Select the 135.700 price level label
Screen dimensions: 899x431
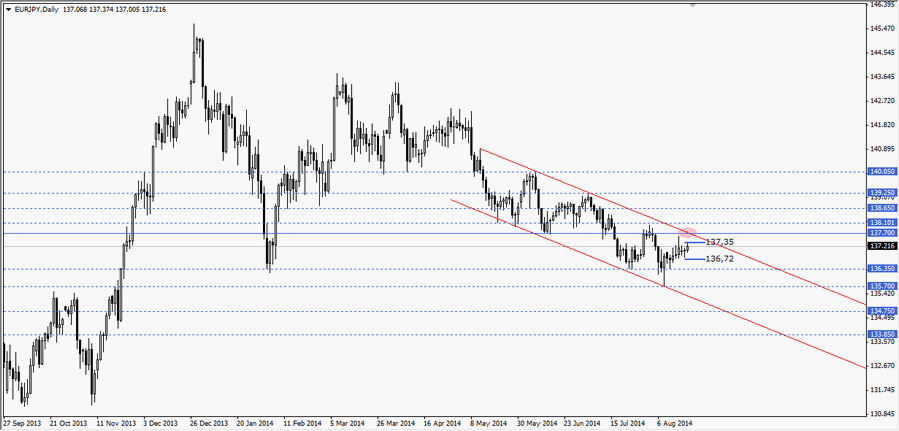[x=882, y=285]
